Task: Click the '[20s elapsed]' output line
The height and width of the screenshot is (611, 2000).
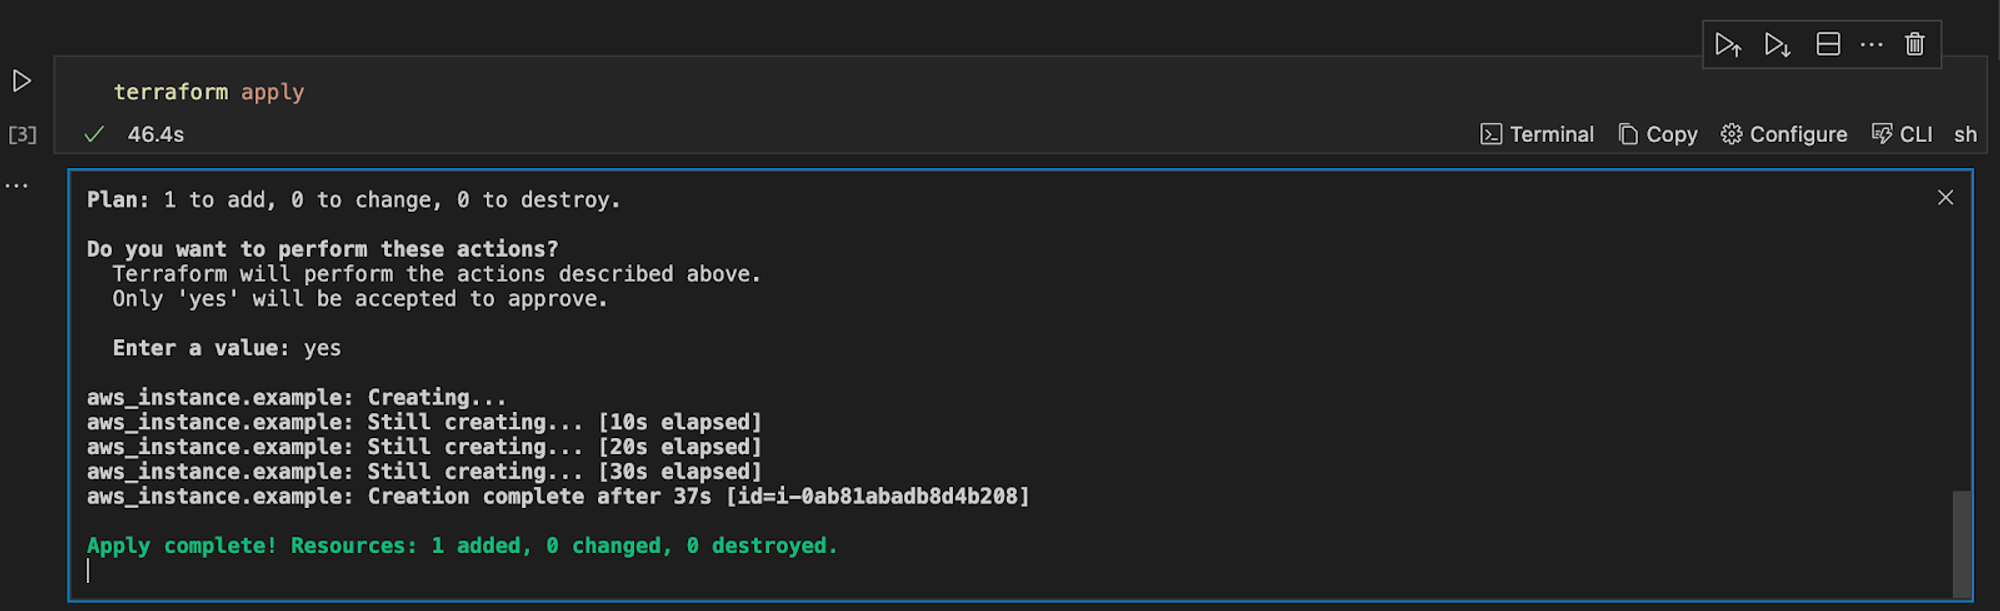Action: (x=424, y=447)
